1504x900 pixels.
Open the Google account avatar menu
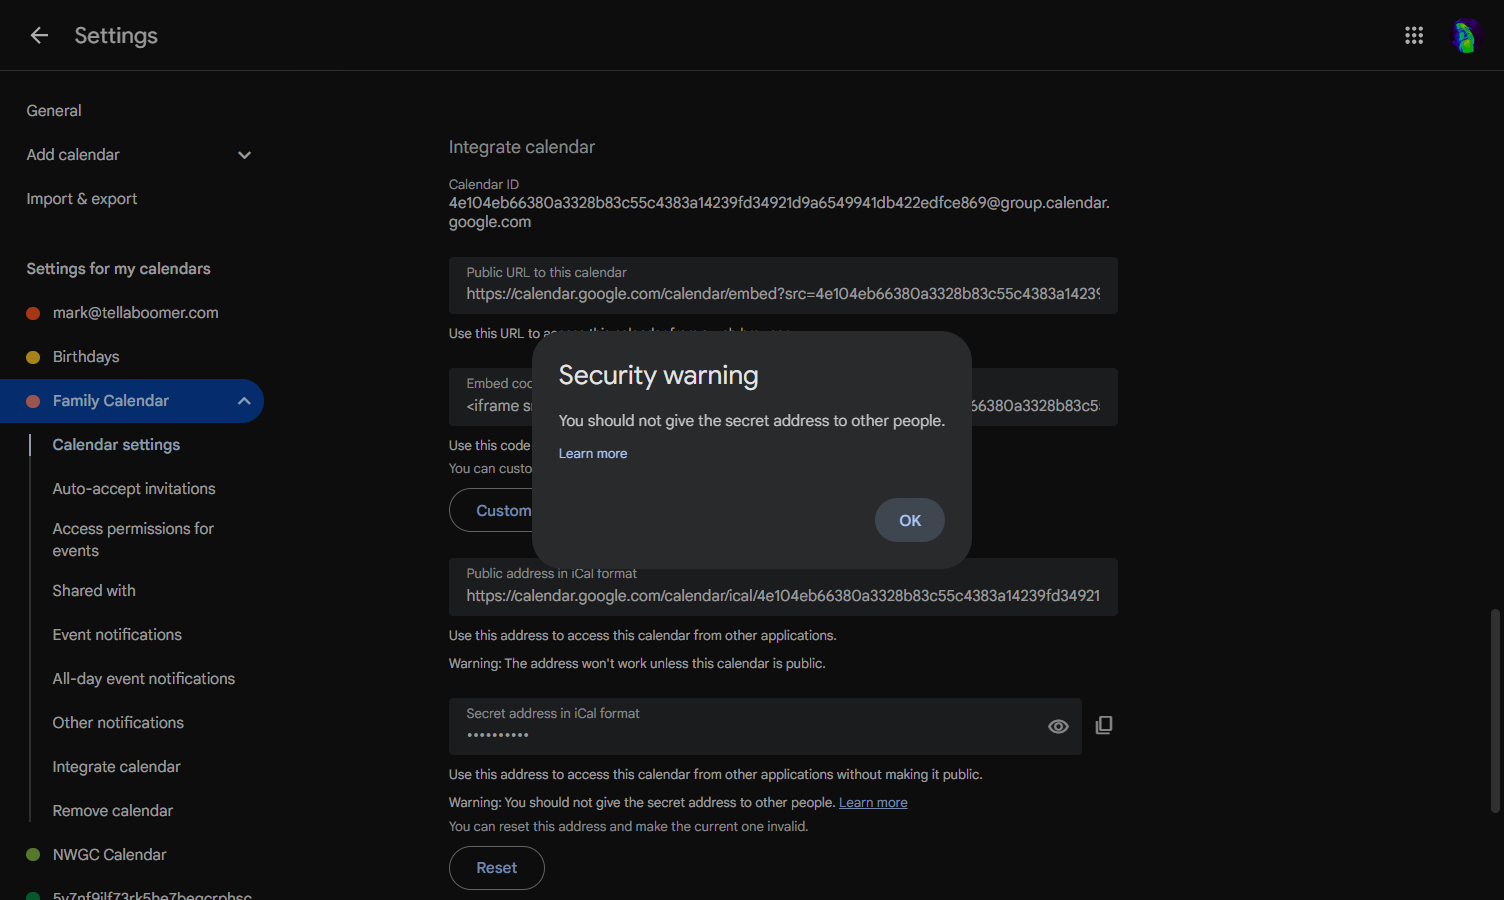click(1464, 36)
